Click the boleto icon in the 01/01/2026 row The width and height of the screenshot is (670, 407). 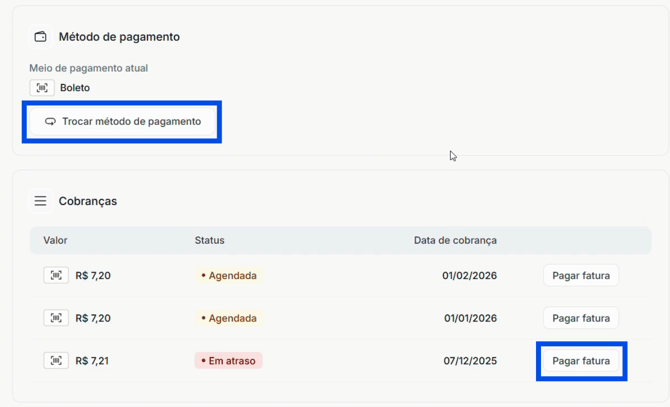(x=56, y=318)
